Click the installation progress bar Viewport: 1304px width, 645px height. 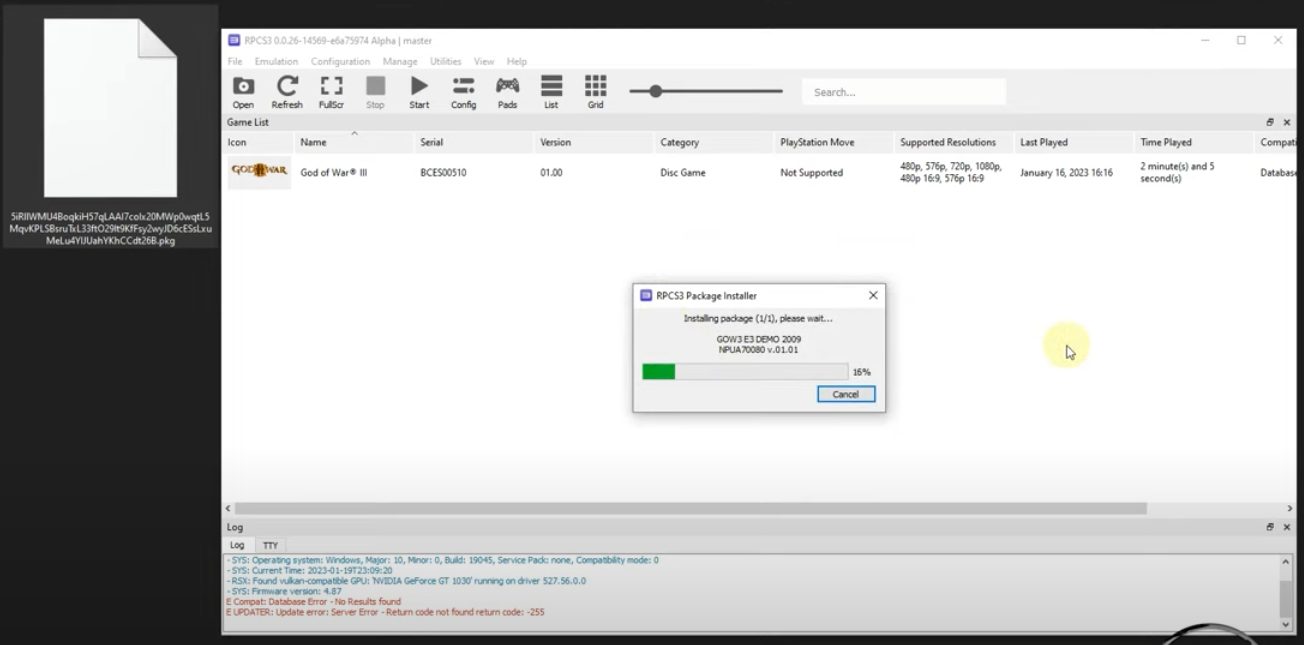[x=745, y=371]
